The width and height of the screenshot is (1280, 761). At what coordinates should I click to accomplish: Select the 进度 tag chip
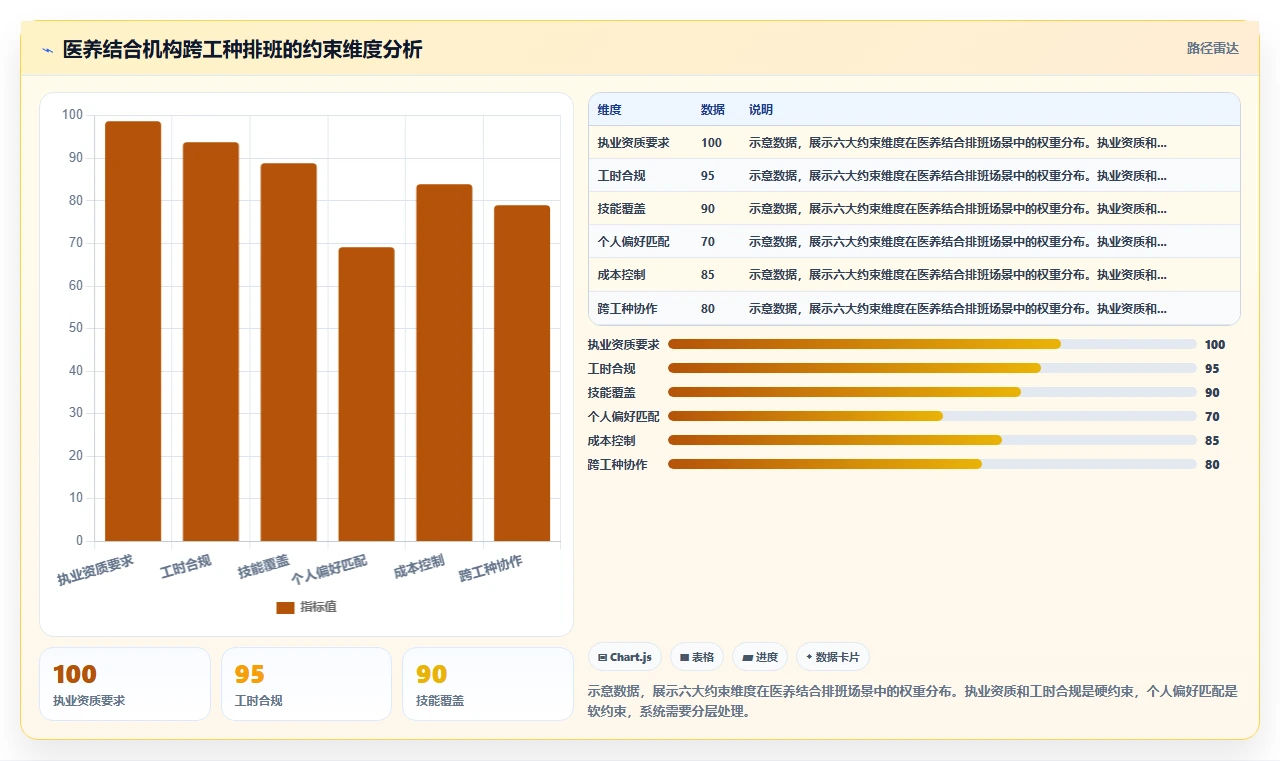[x=759, y=657]
